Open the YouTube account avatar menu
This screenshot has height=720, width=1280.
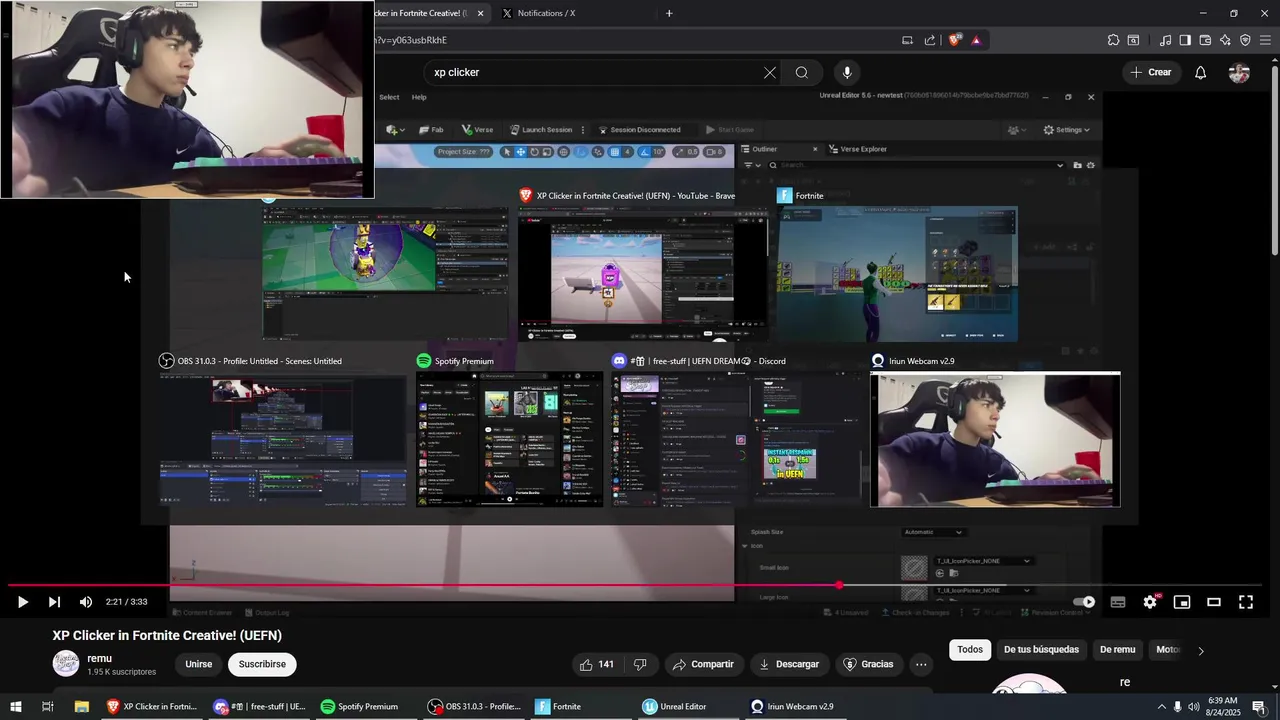tap(1239, 73)
